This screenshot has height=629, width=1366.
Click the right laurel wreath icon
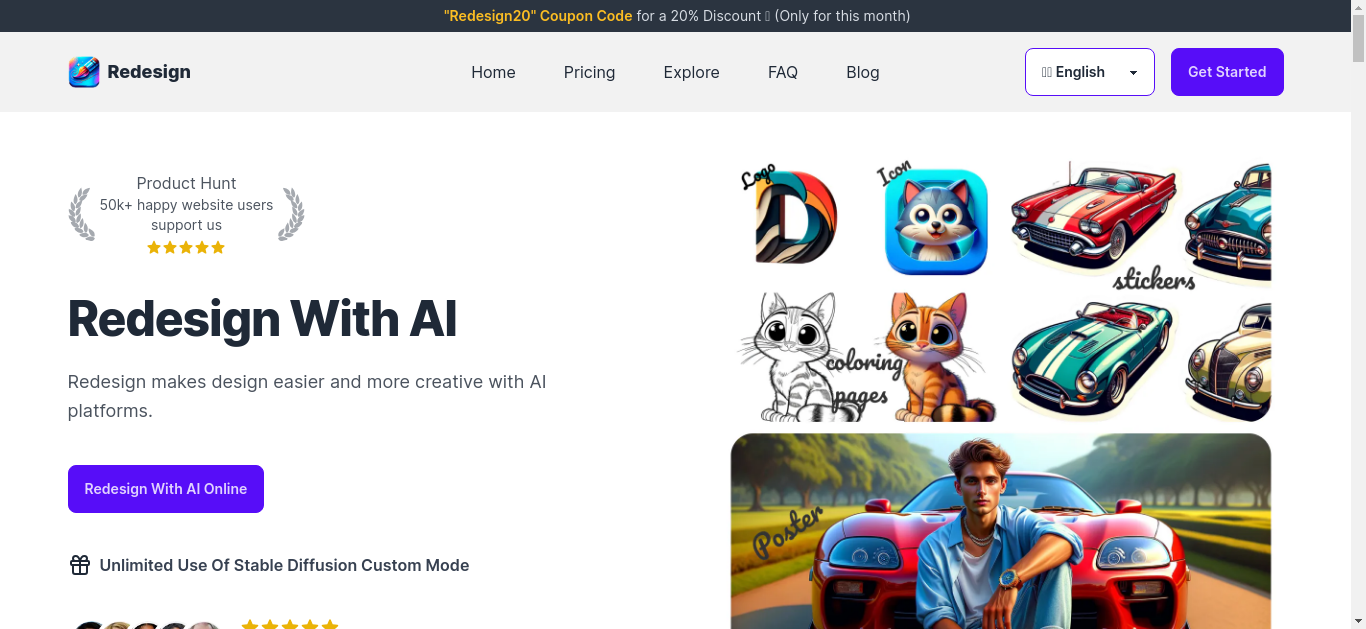coord(291,214)
